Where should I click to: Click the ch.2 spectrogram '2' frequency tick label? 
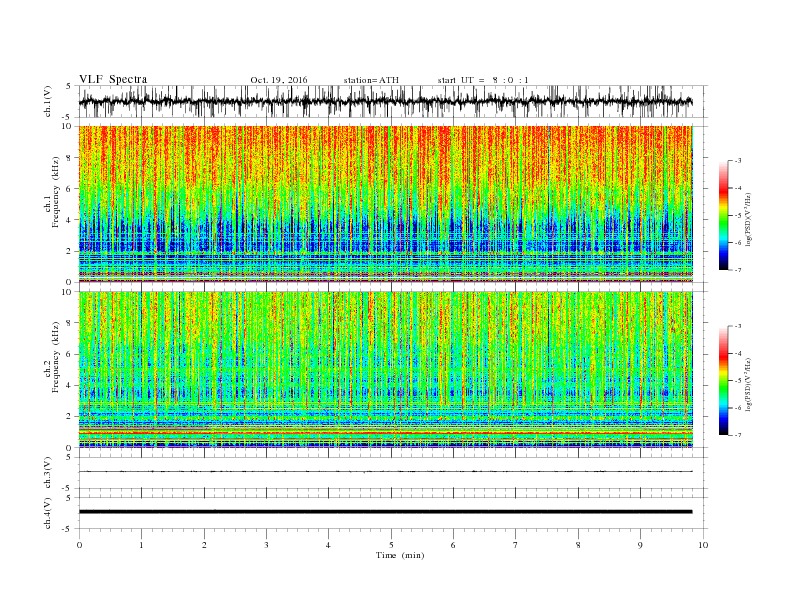coord(71,417)
